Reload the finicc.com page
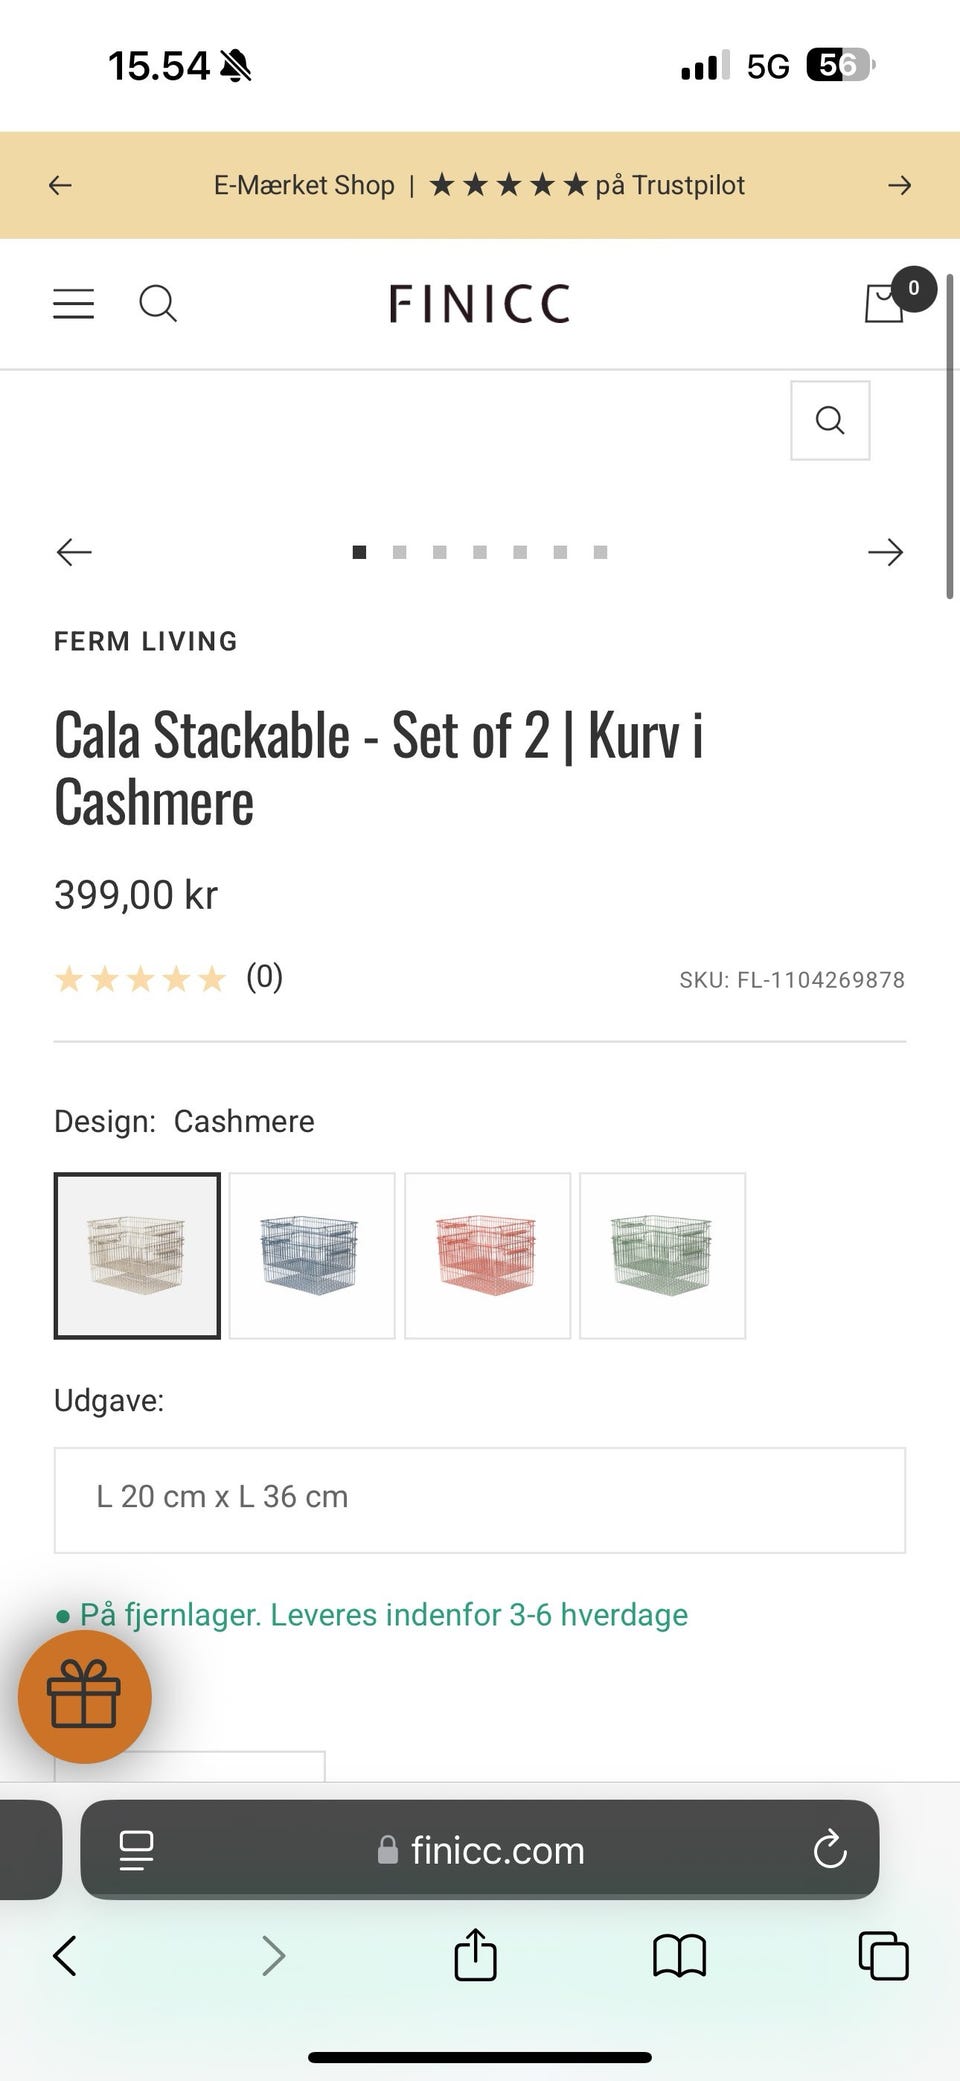The width and height of the screenshot is (960, 2081). 830,1850
